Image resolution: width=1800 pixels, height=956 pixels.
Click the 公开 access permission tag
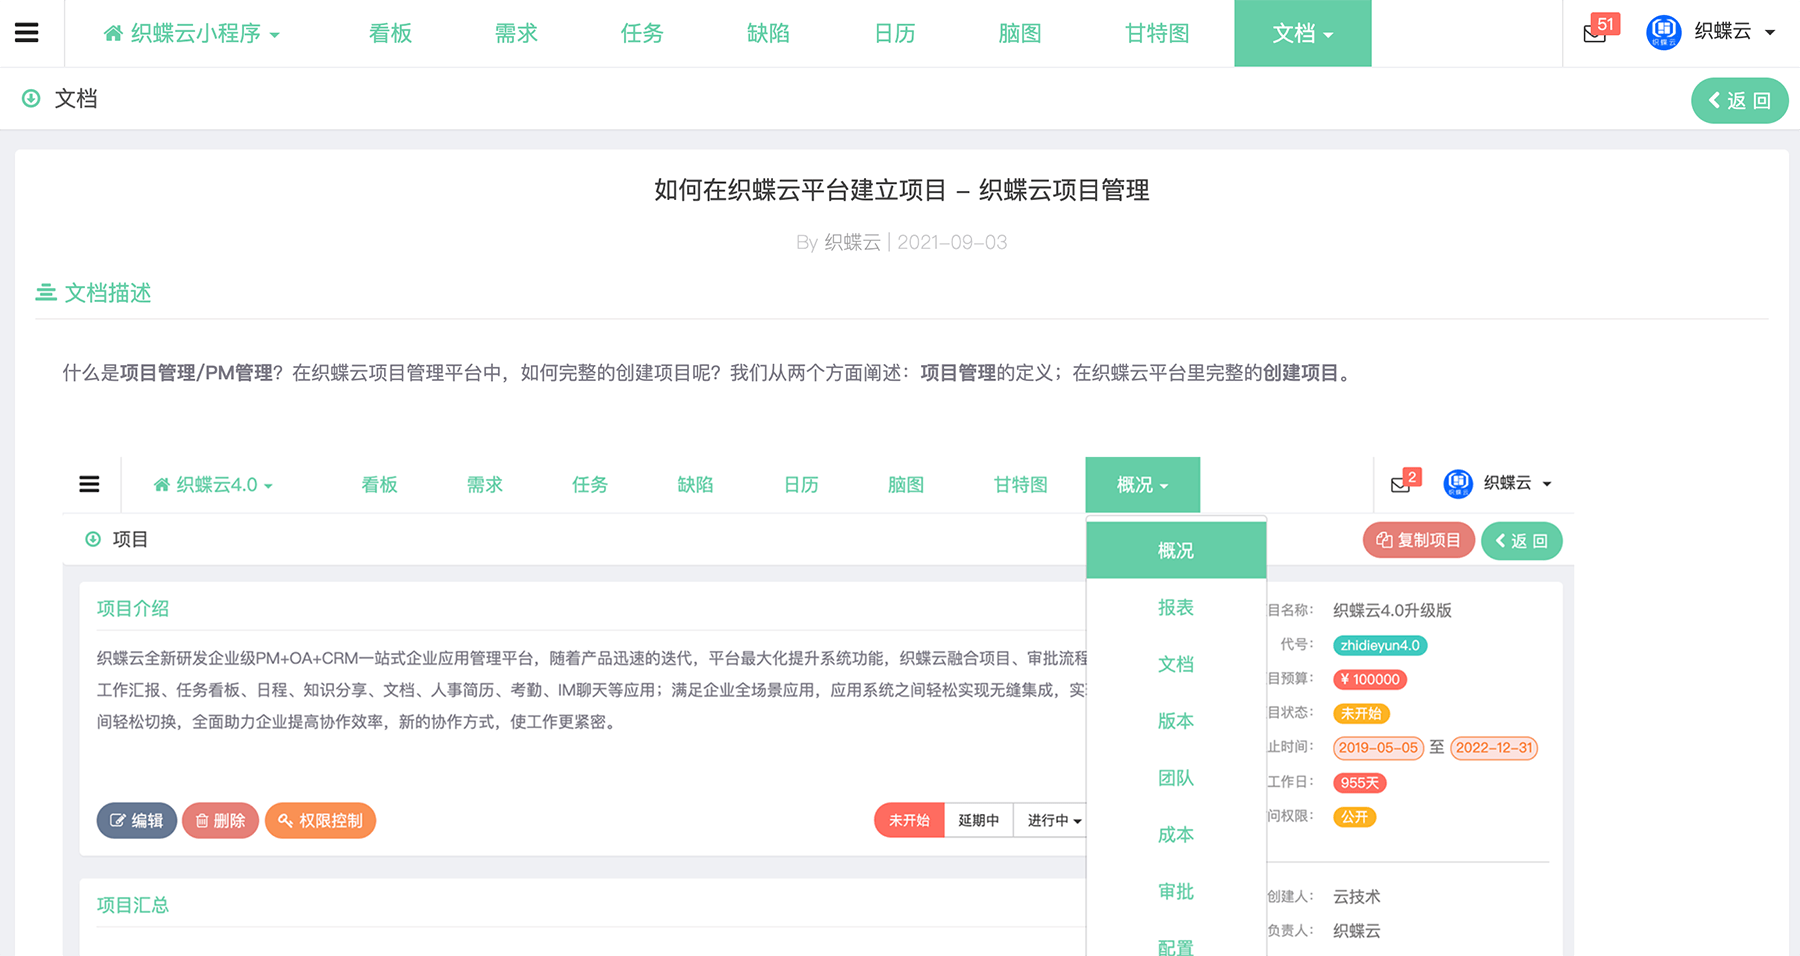coord(1355,817)
